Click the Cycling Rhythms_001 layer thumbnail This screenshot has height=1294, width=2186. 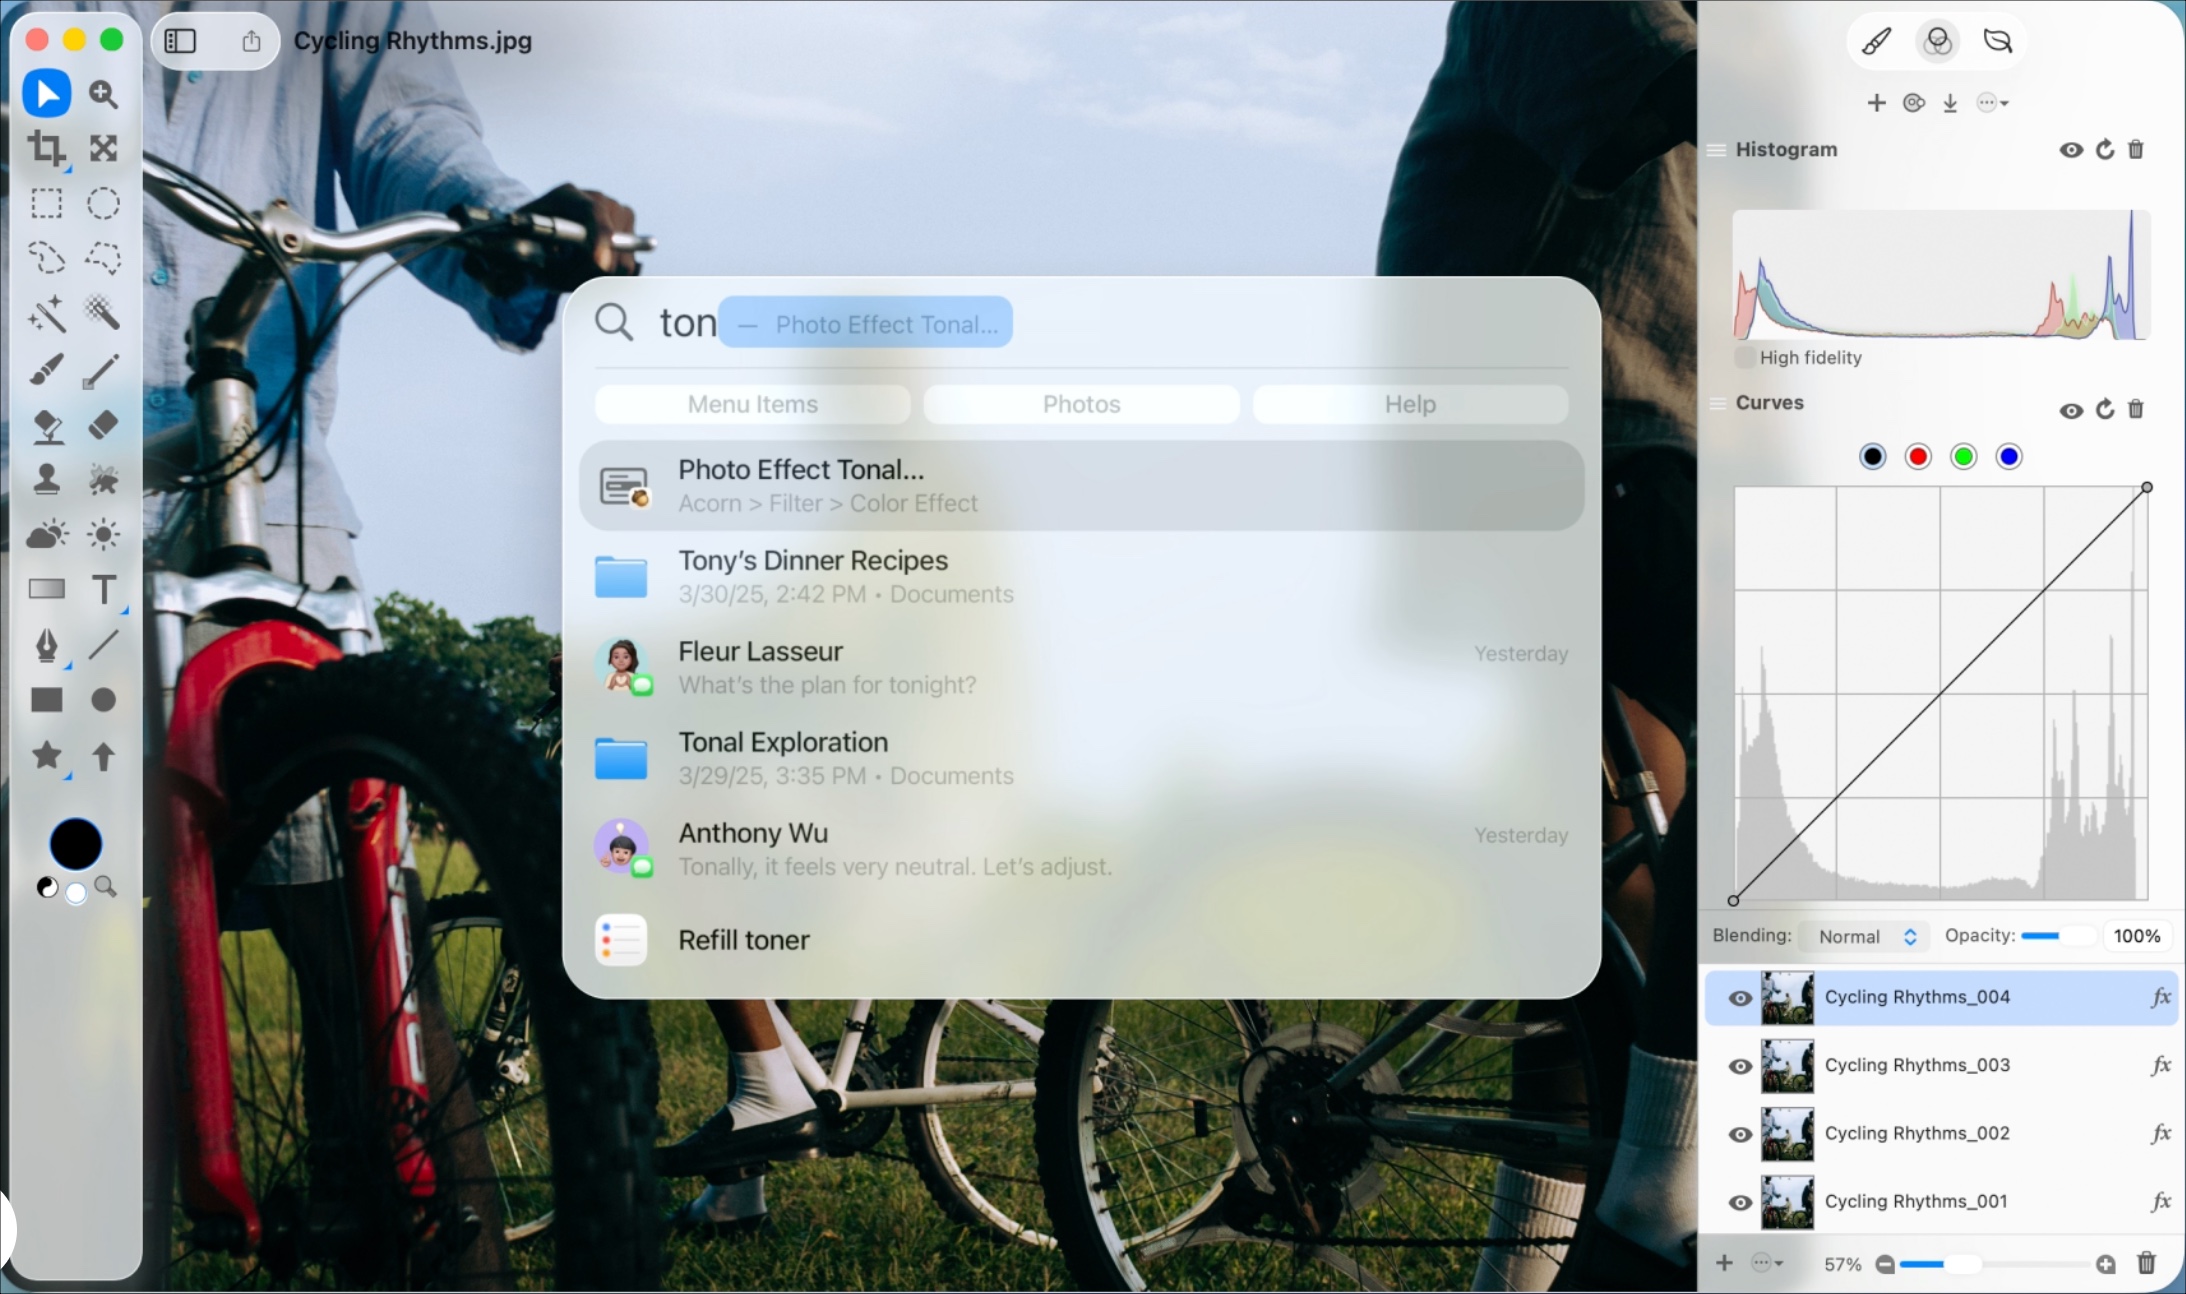1789,1202
